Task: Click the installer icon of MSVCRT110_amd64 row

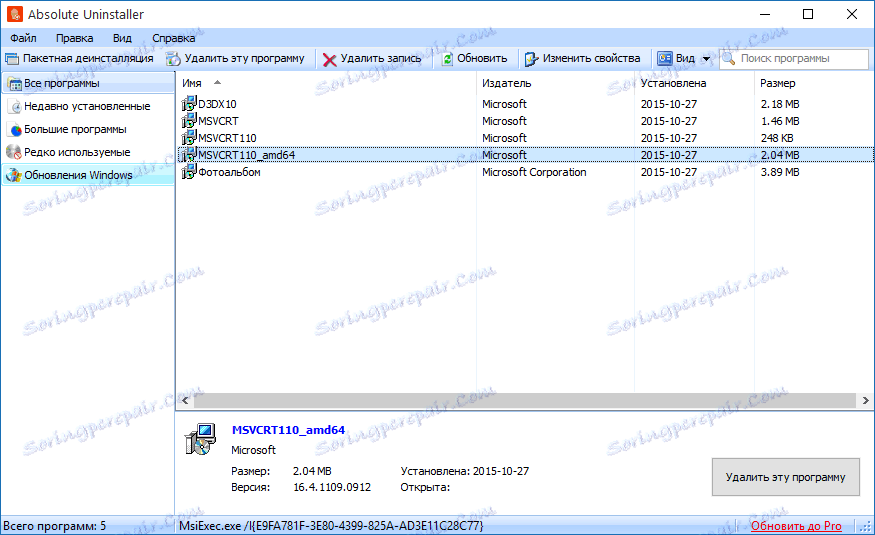Action: coord(189,154)
